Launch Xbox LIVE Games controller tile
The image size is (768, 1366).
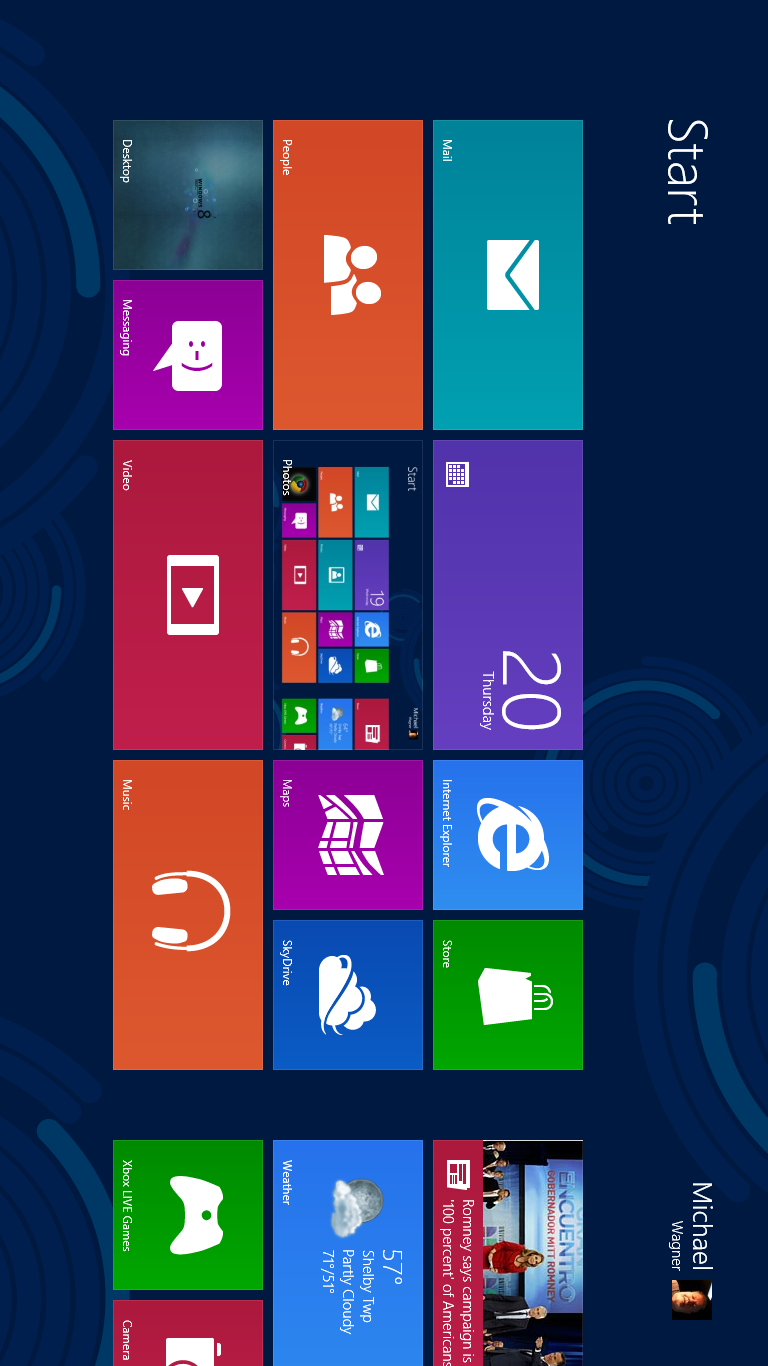(x=188, y=1215)
